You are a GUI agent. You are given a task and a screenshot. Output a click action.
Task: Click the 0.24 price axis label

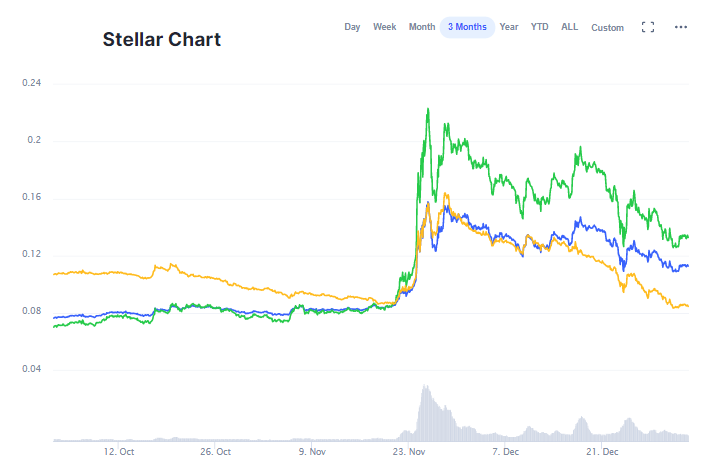(x=32, y=82)
